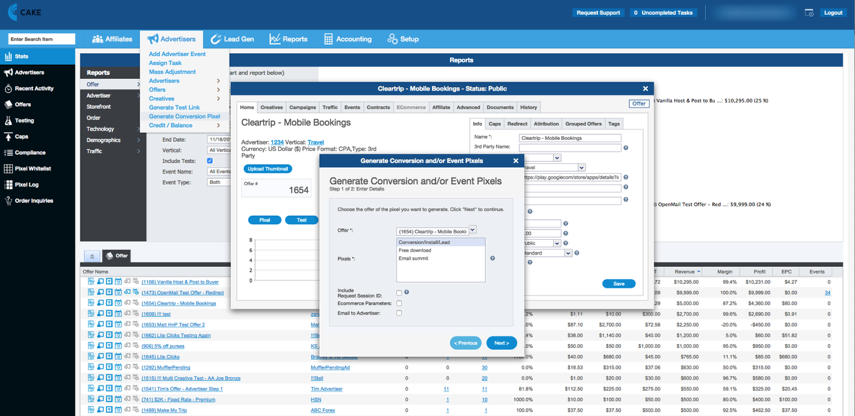Click chat bubble icon in Cleartrip row
Image resolution: width=855 pixels, height=416 pixels.
point(100,303)
